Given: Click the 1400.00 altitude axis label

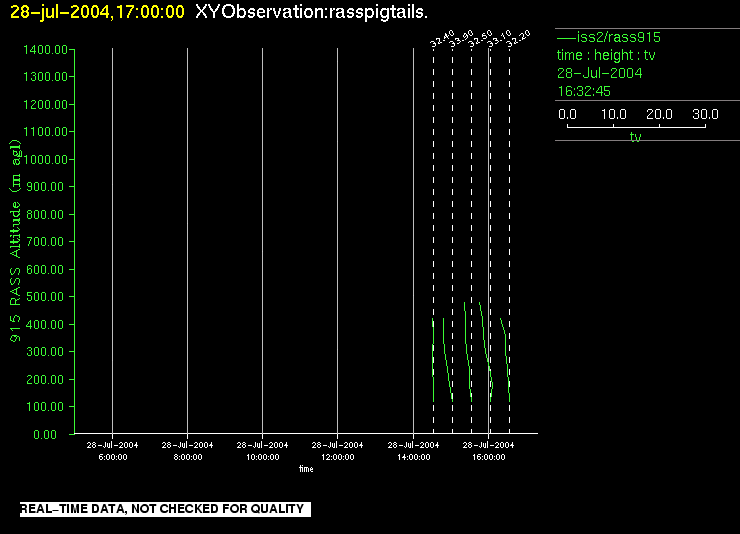Looking at the screenshot, I should click(x=45, y=50).
